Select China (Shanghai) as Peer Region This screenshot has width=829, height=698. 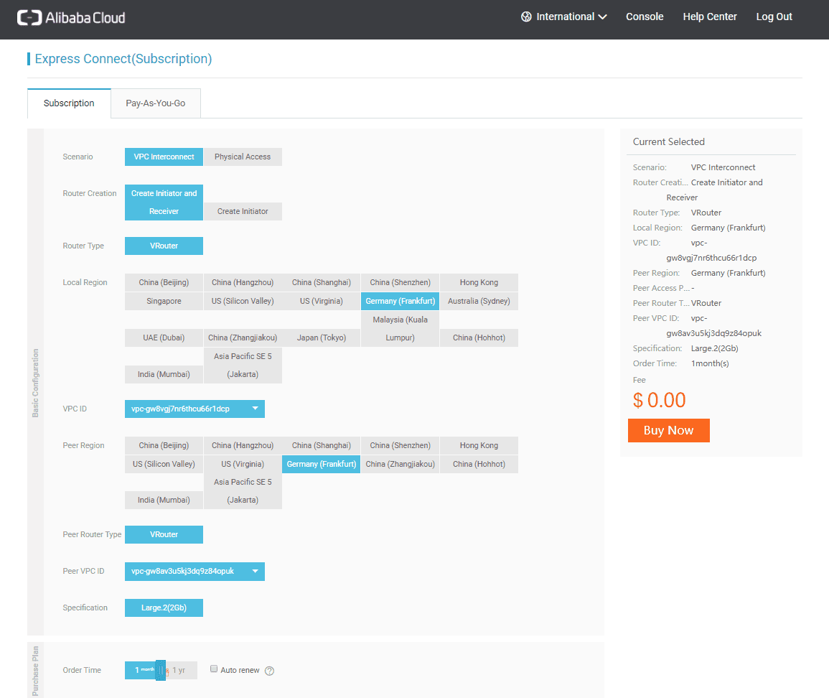pos(321,446)
